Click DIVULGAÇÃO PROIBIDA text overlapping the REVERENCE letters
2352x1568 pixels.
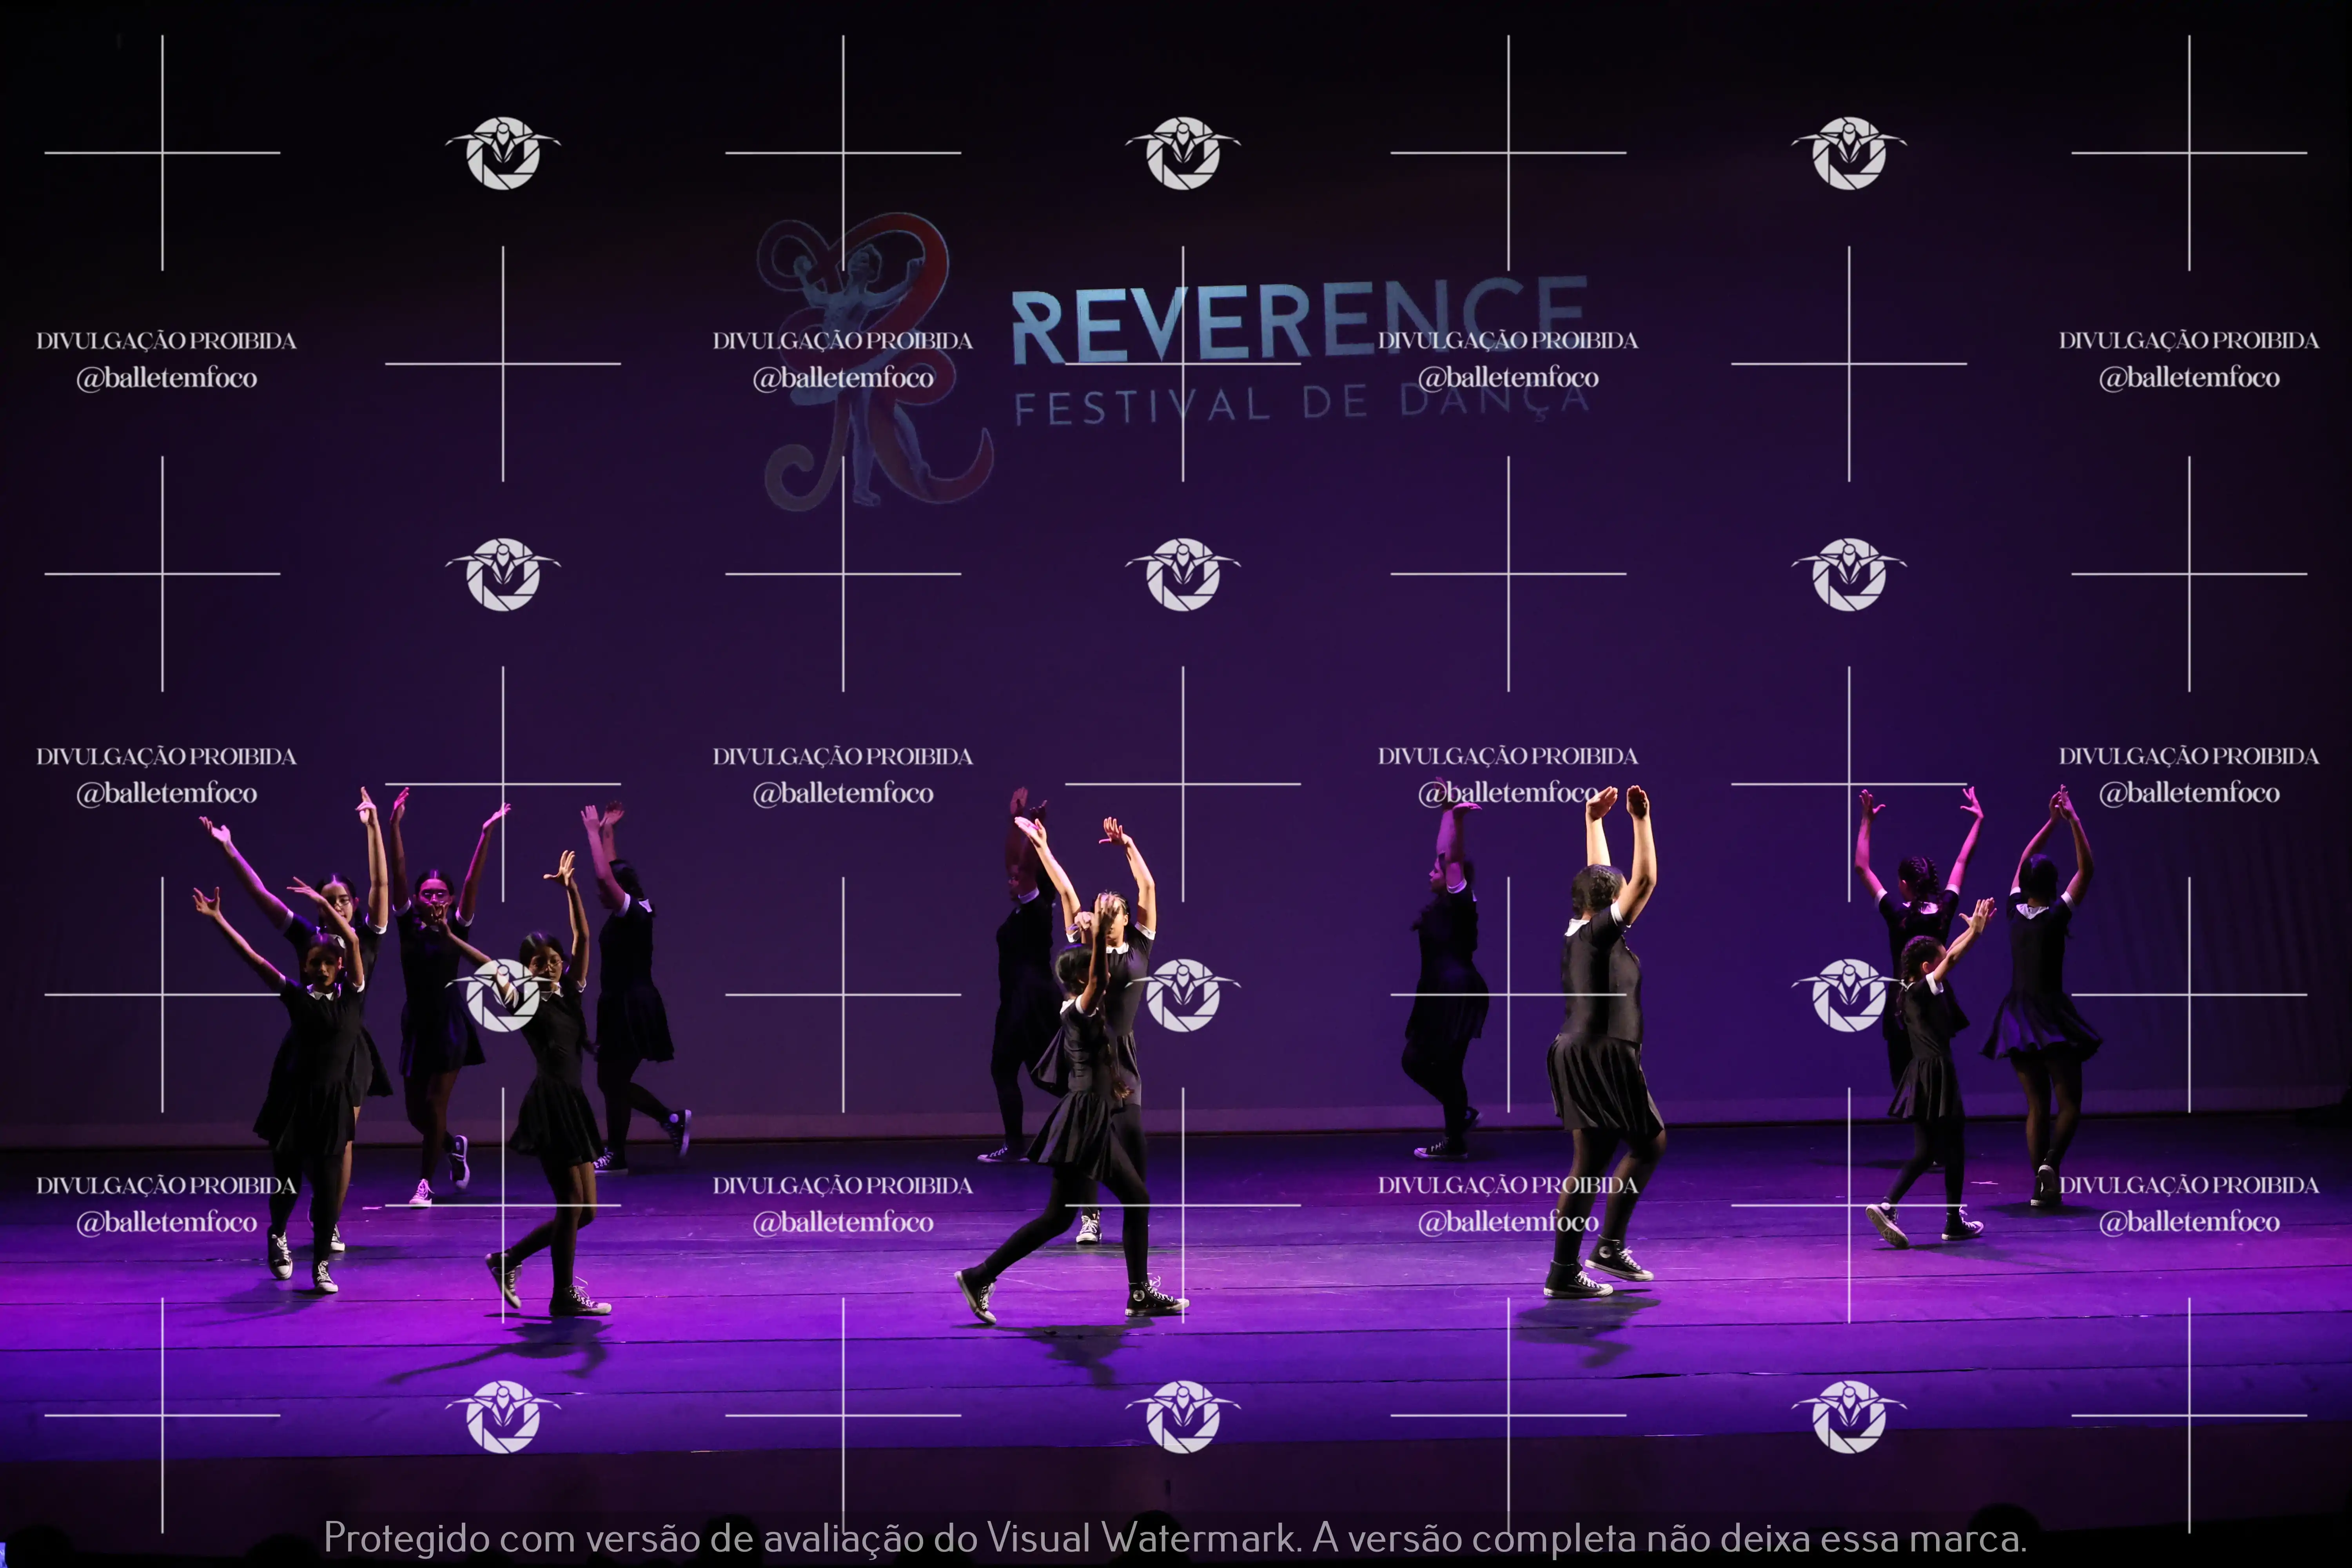[x=1508, y=340]
